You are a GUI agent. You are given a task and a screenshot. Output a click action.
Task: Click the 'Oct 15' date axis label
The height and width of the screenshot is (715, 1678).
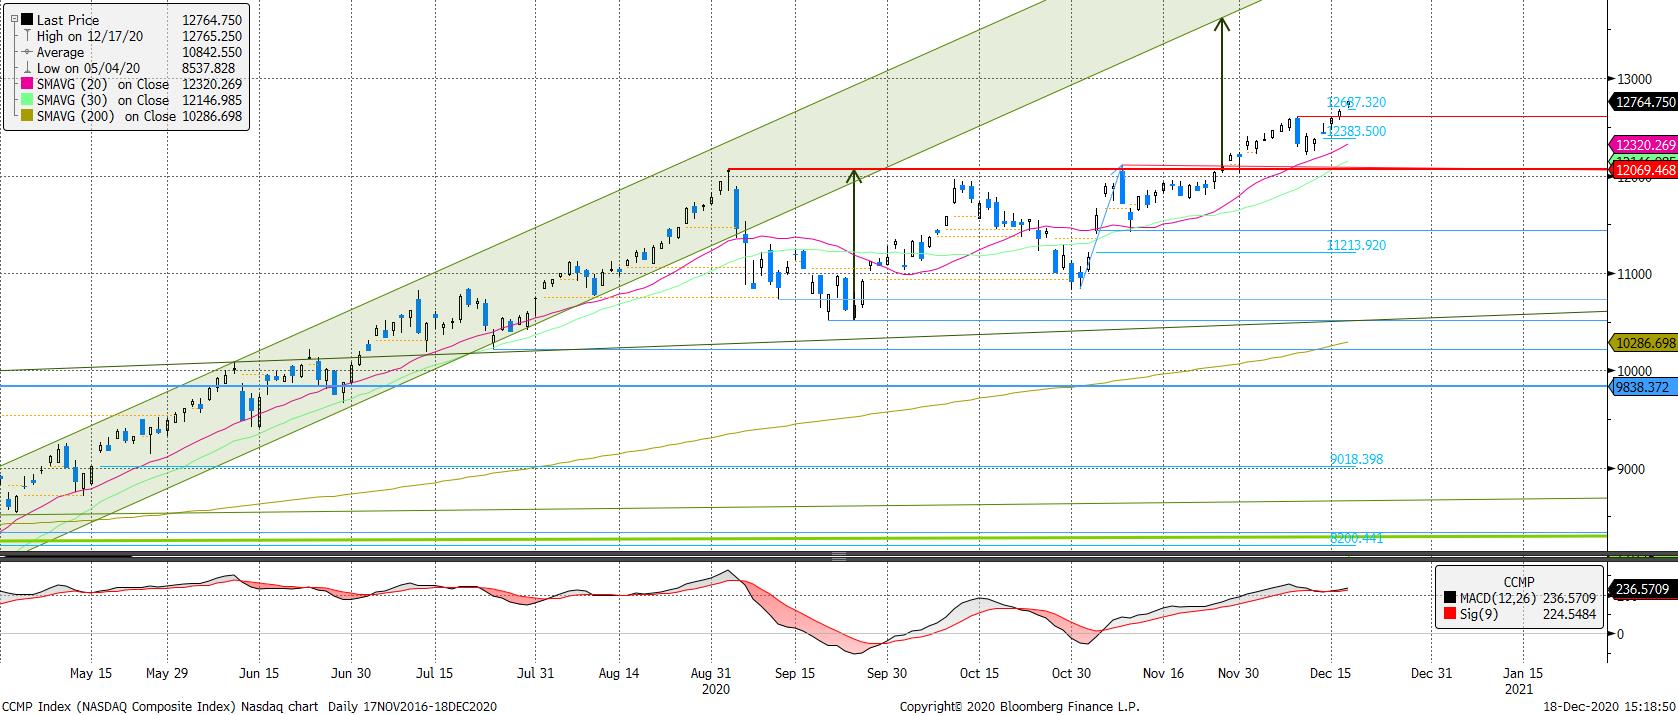(x=978, y=673)
